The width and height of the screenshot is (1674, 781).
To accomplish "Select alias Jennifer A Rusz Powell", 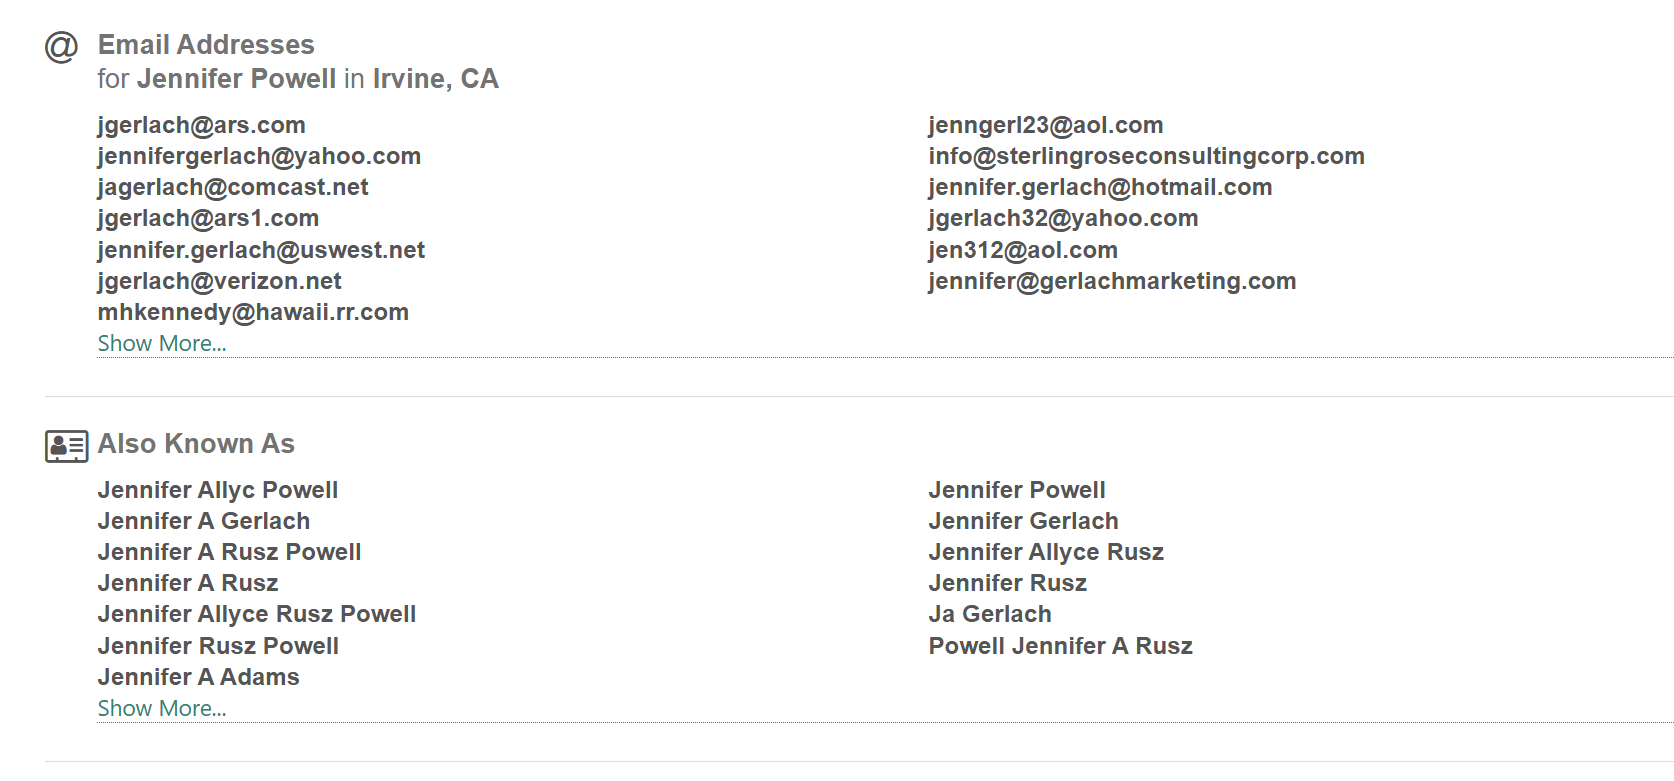I will coord(230,552).
